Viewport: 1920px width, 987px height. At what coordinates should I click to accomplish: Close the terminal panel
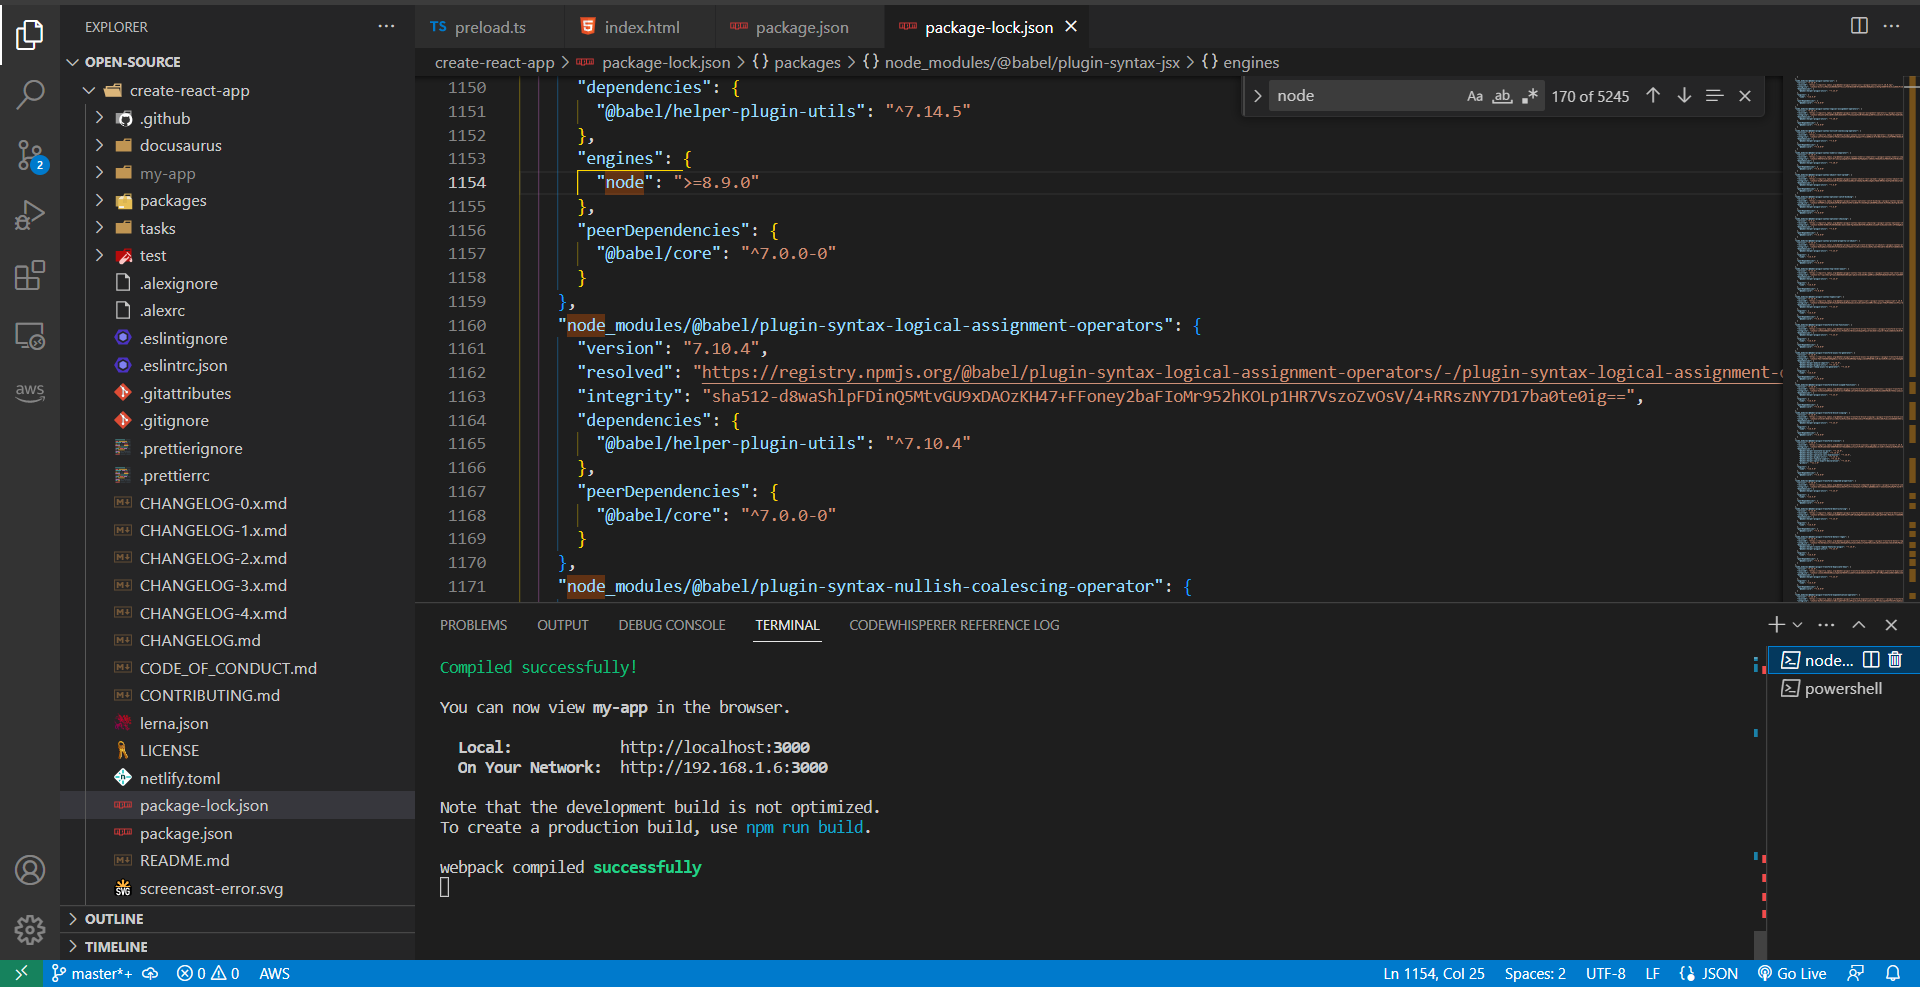(1891, 625)
